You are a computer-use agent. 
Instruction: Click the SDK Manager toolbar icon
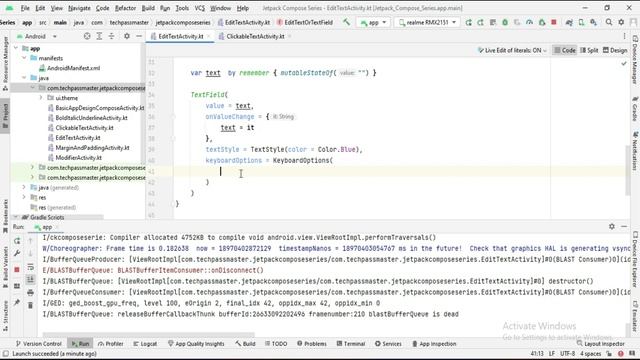tap(593, 22)
